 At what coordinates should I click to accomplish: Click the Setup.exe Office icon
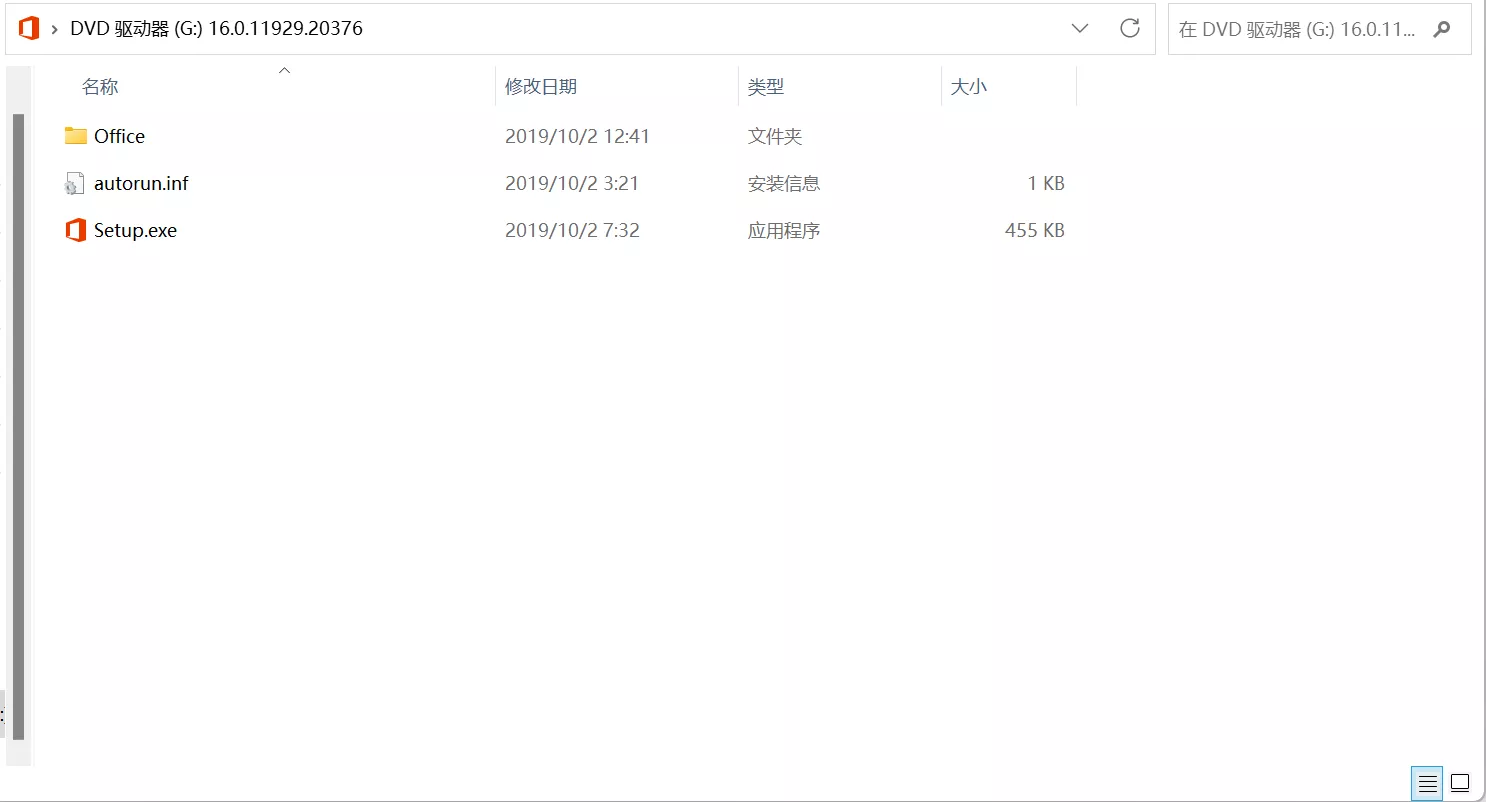(76, 231)
